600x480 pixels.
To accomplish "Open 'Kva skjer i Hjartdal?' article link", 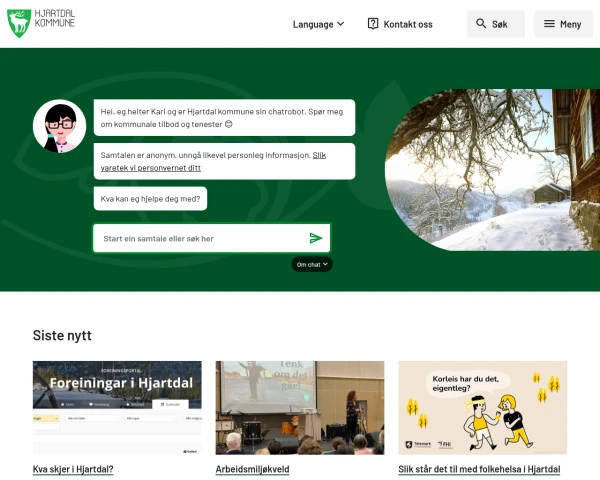I will tap(73, 469).
